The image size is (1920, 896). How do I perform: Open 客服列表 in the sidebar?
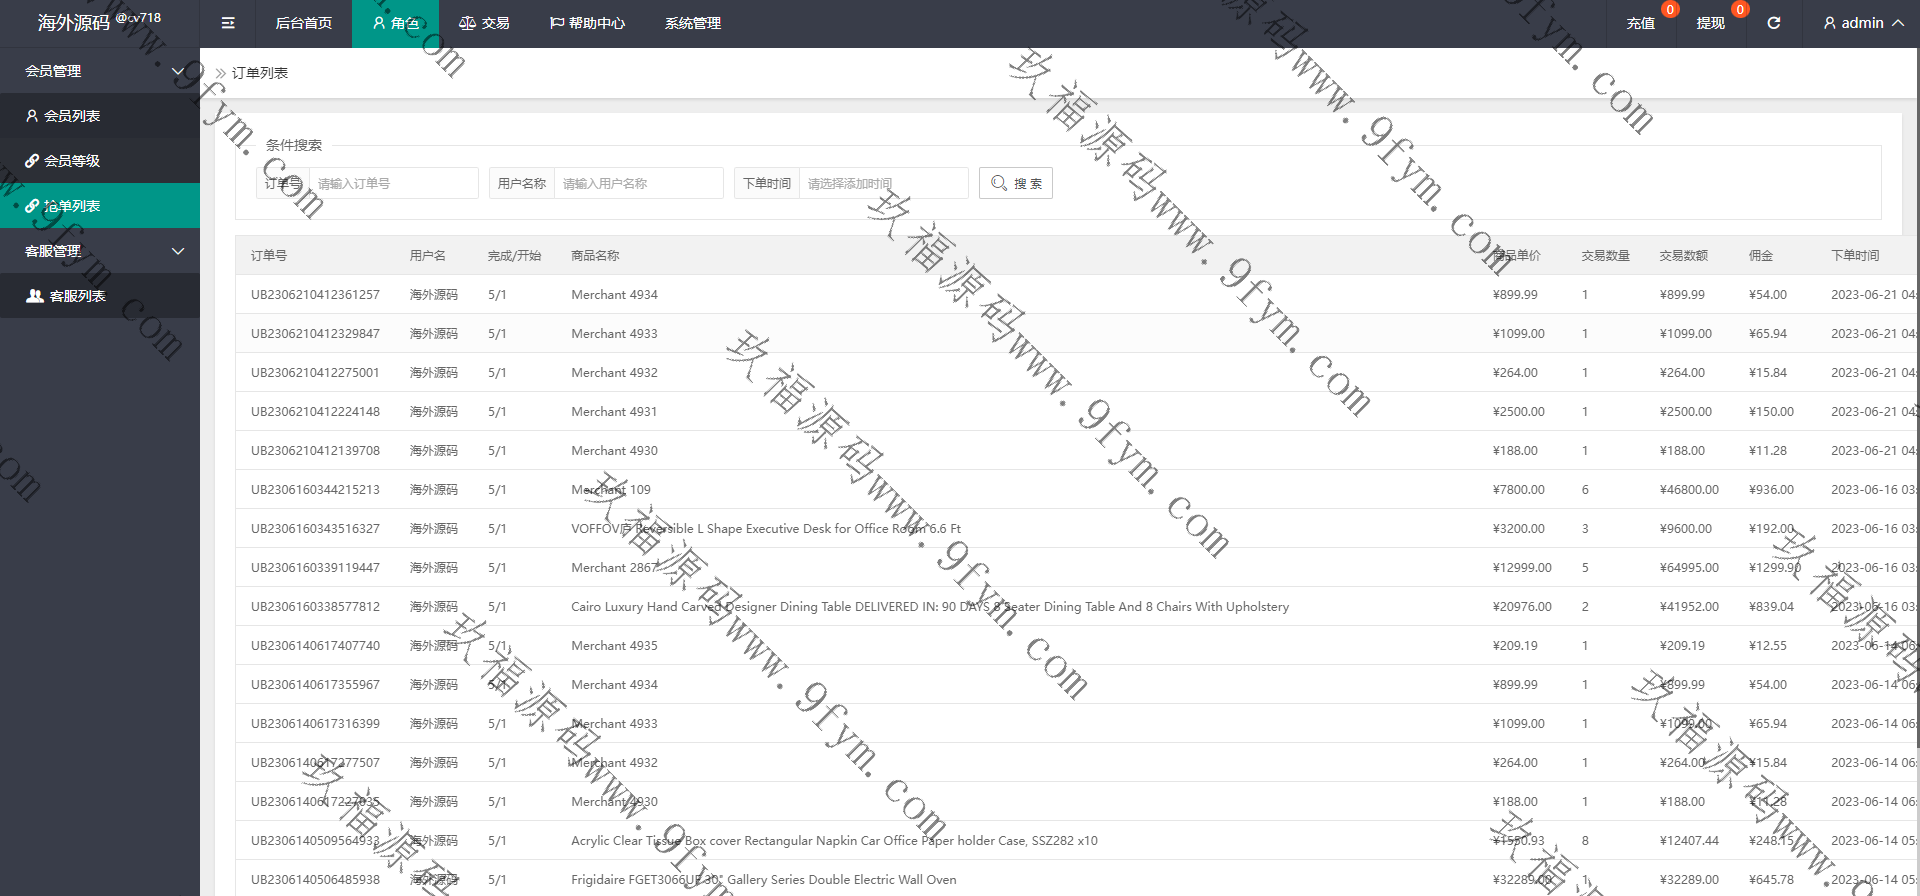pos(77,296)
